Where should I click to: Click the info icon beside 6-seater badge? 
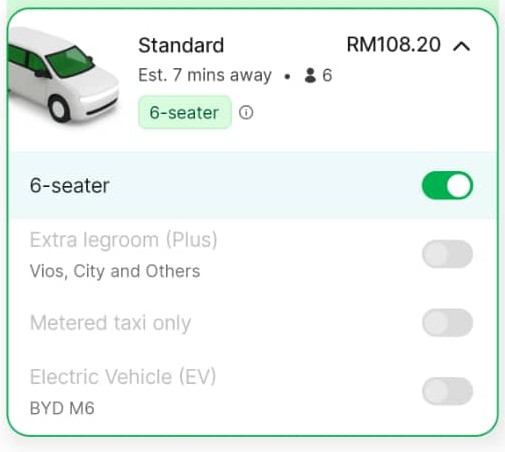tap(246, 113)
